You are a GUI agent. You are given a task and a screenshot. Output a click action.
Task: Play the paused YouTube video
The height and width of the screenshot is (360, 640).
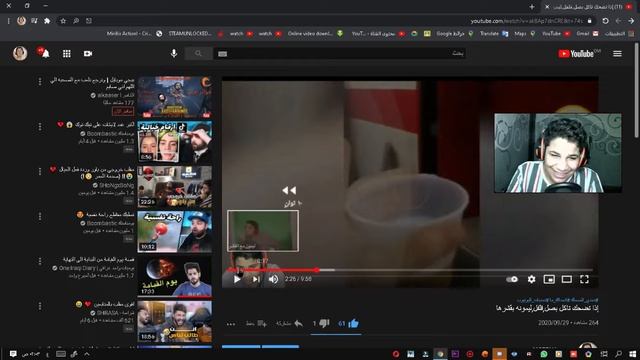pyautogui.click(x=237, y=279)
